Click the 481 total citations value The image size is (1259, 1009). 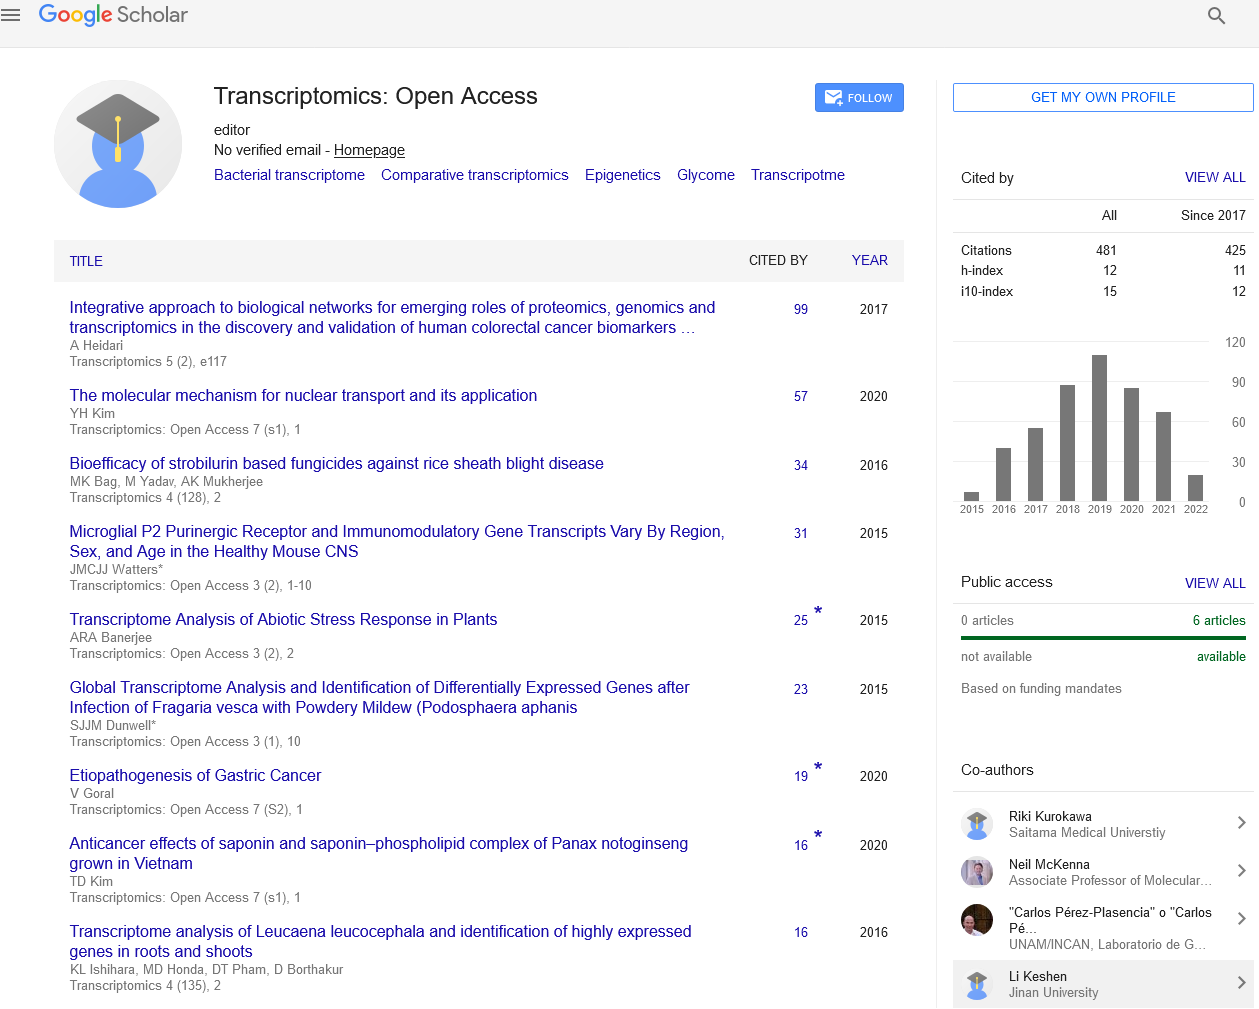(1106, 251)
